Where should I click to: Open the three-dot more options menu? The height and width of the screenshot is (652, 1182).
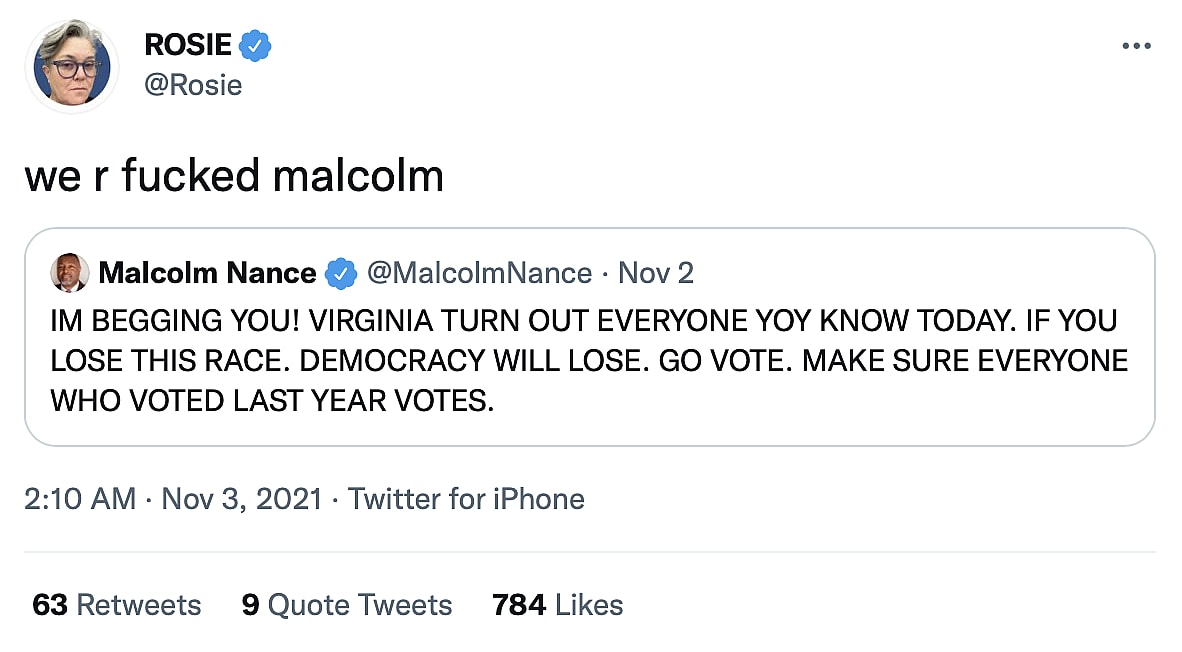1138,46
